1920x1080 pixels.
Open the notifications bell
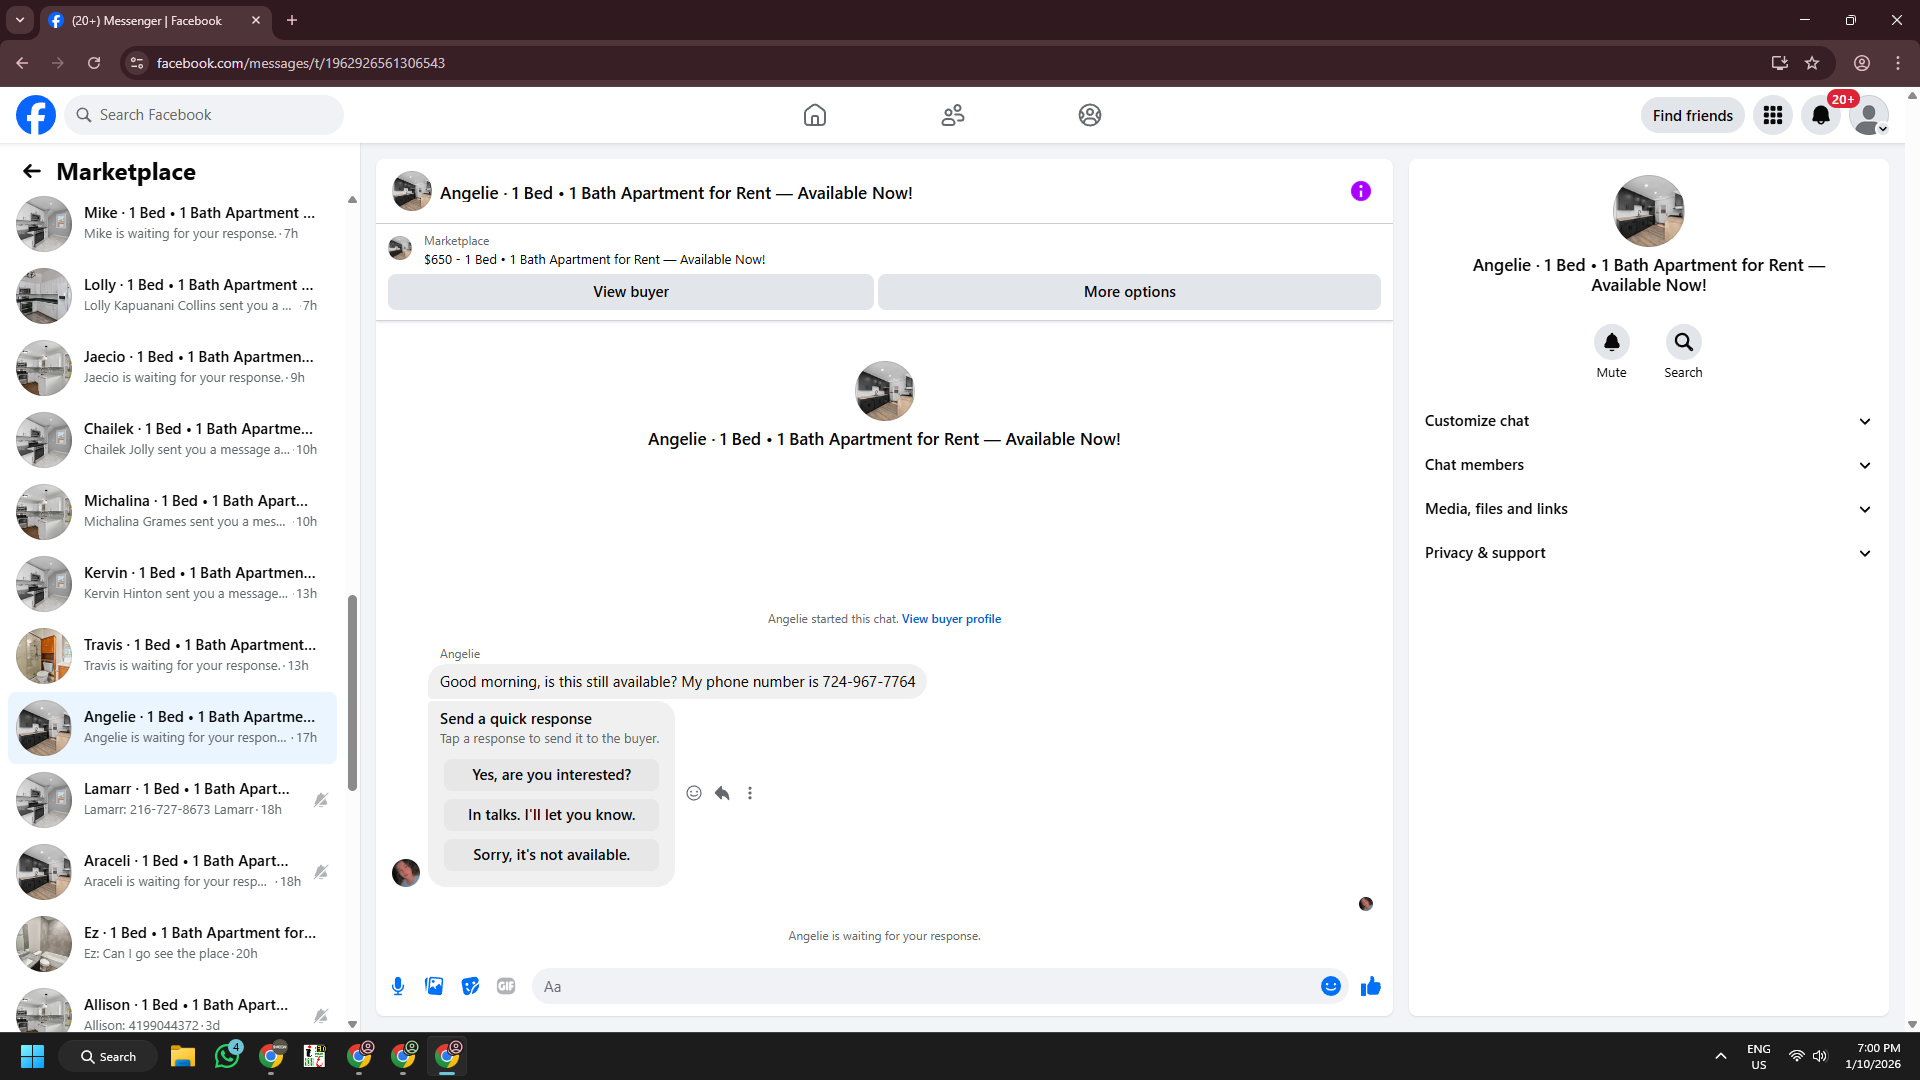tap(1821, 115)
